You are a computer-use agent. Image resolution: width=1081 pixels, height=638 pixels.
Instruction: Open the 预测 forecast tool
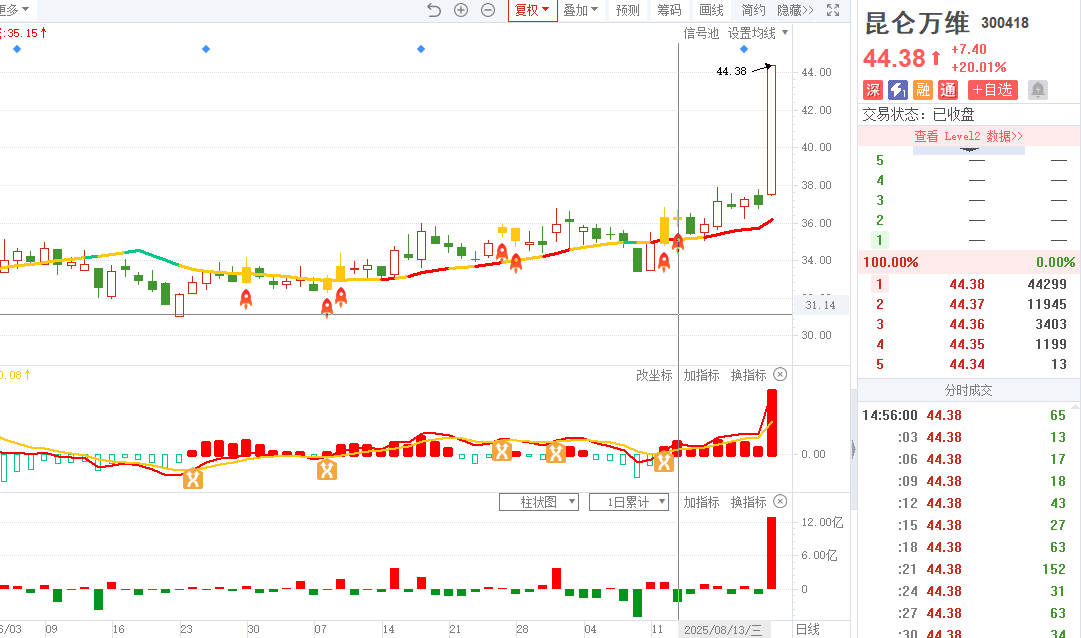coord(627,10)
